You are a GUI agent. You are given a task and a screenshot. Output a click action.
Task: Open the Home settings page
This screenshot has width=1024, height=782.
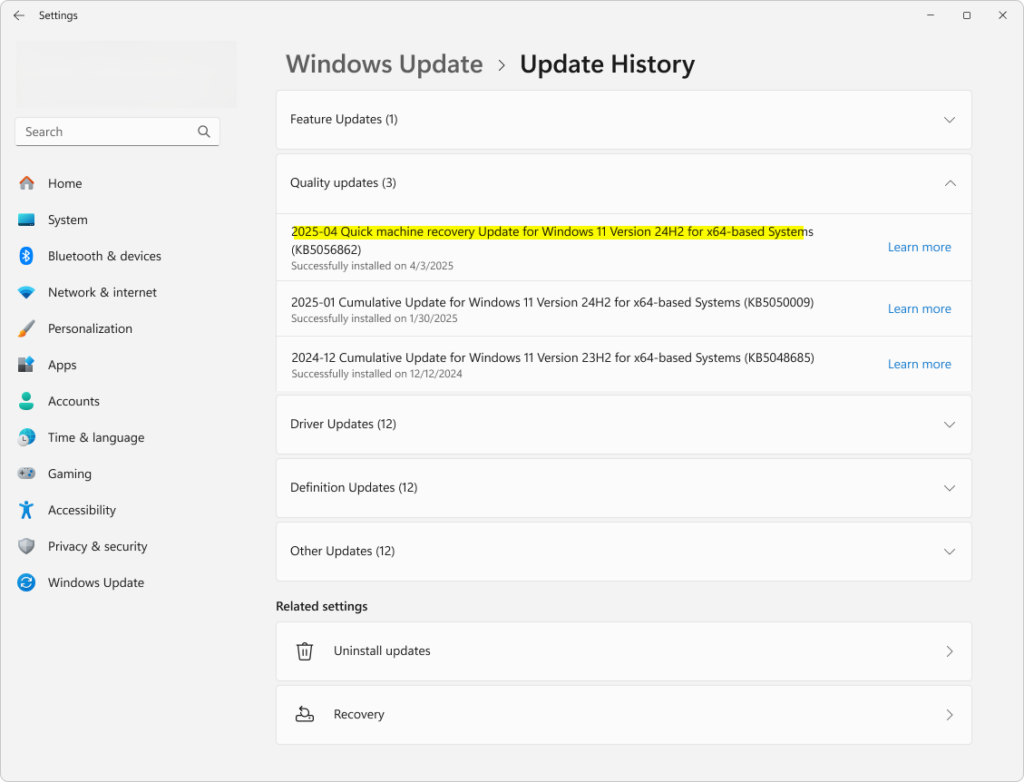[65, 184]
